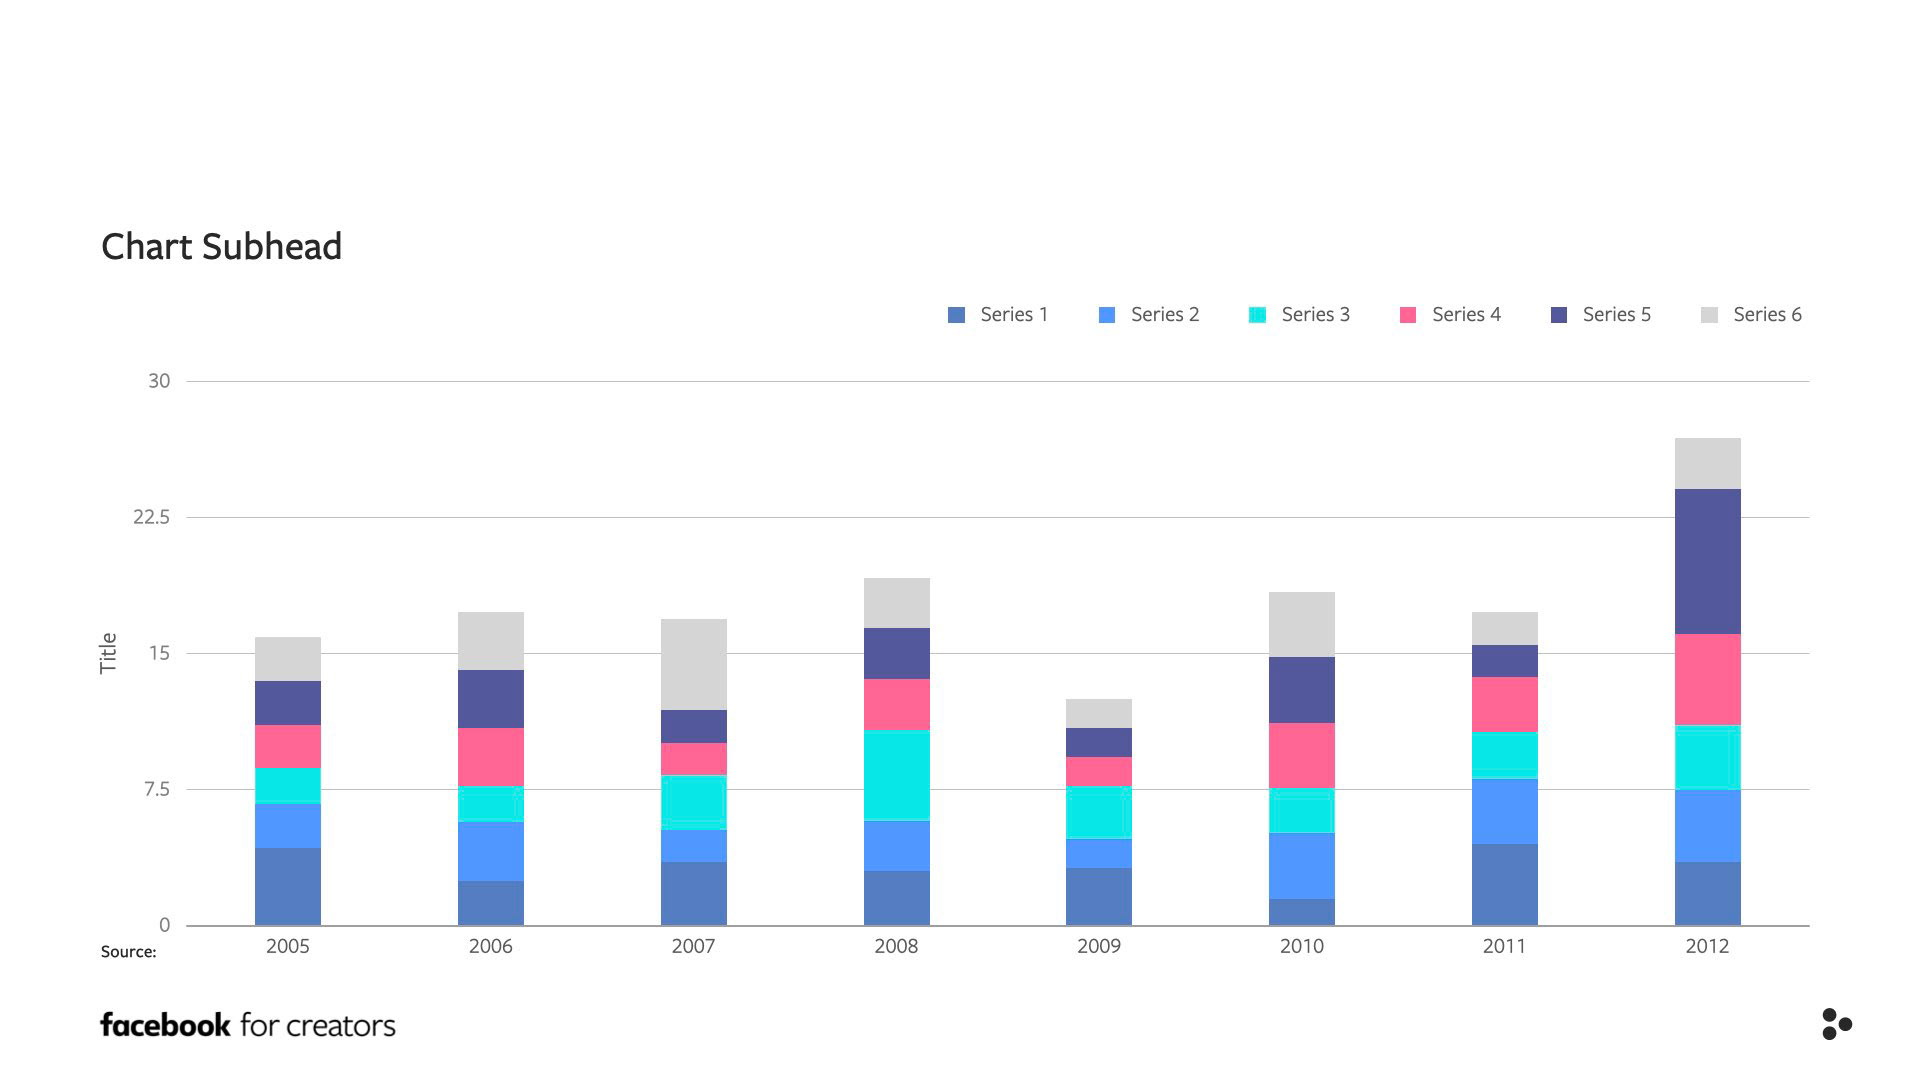
Task: Click the '22.5' y-axis value
Action: click(x=151, y=517)
